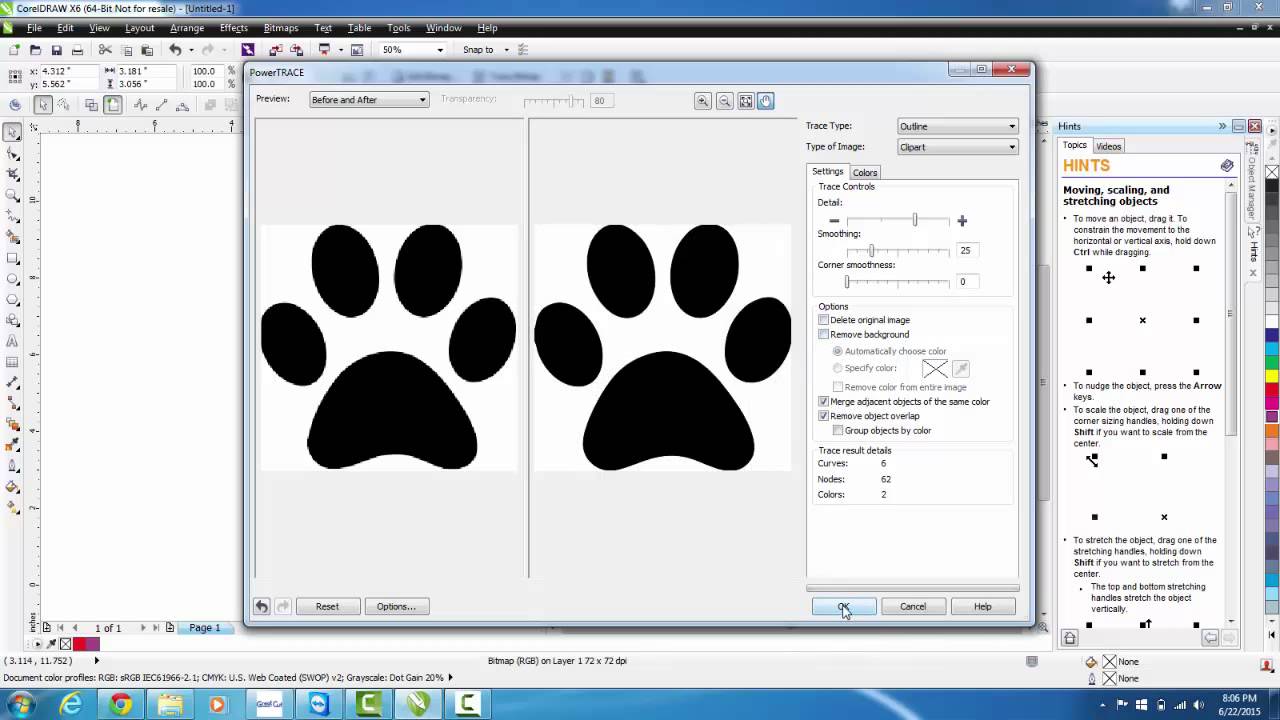Image resolution: width=1280 pixels, height=720 pixels.
Task: Click the Internet Explorer icon in the taskbar
Action: [x=71, y=705]
